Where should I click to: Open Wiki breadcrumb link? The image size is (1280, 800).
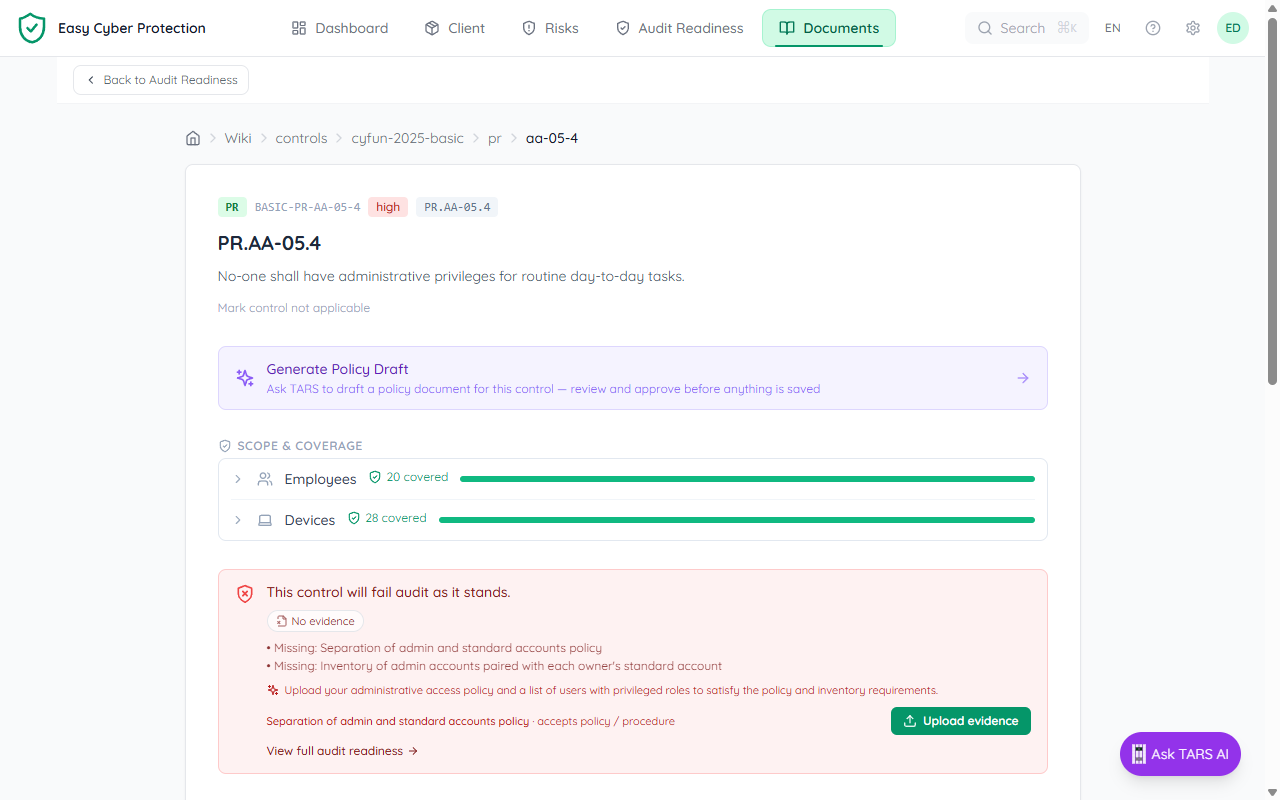238,138
